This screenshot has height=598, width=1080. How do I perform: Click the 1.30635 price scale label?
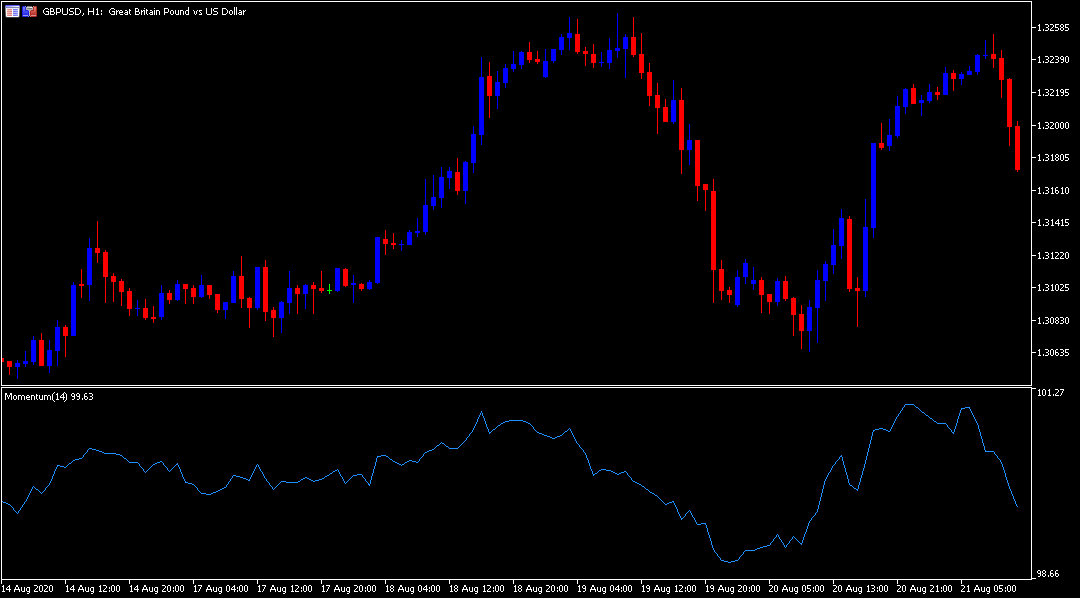[1052, 353]
